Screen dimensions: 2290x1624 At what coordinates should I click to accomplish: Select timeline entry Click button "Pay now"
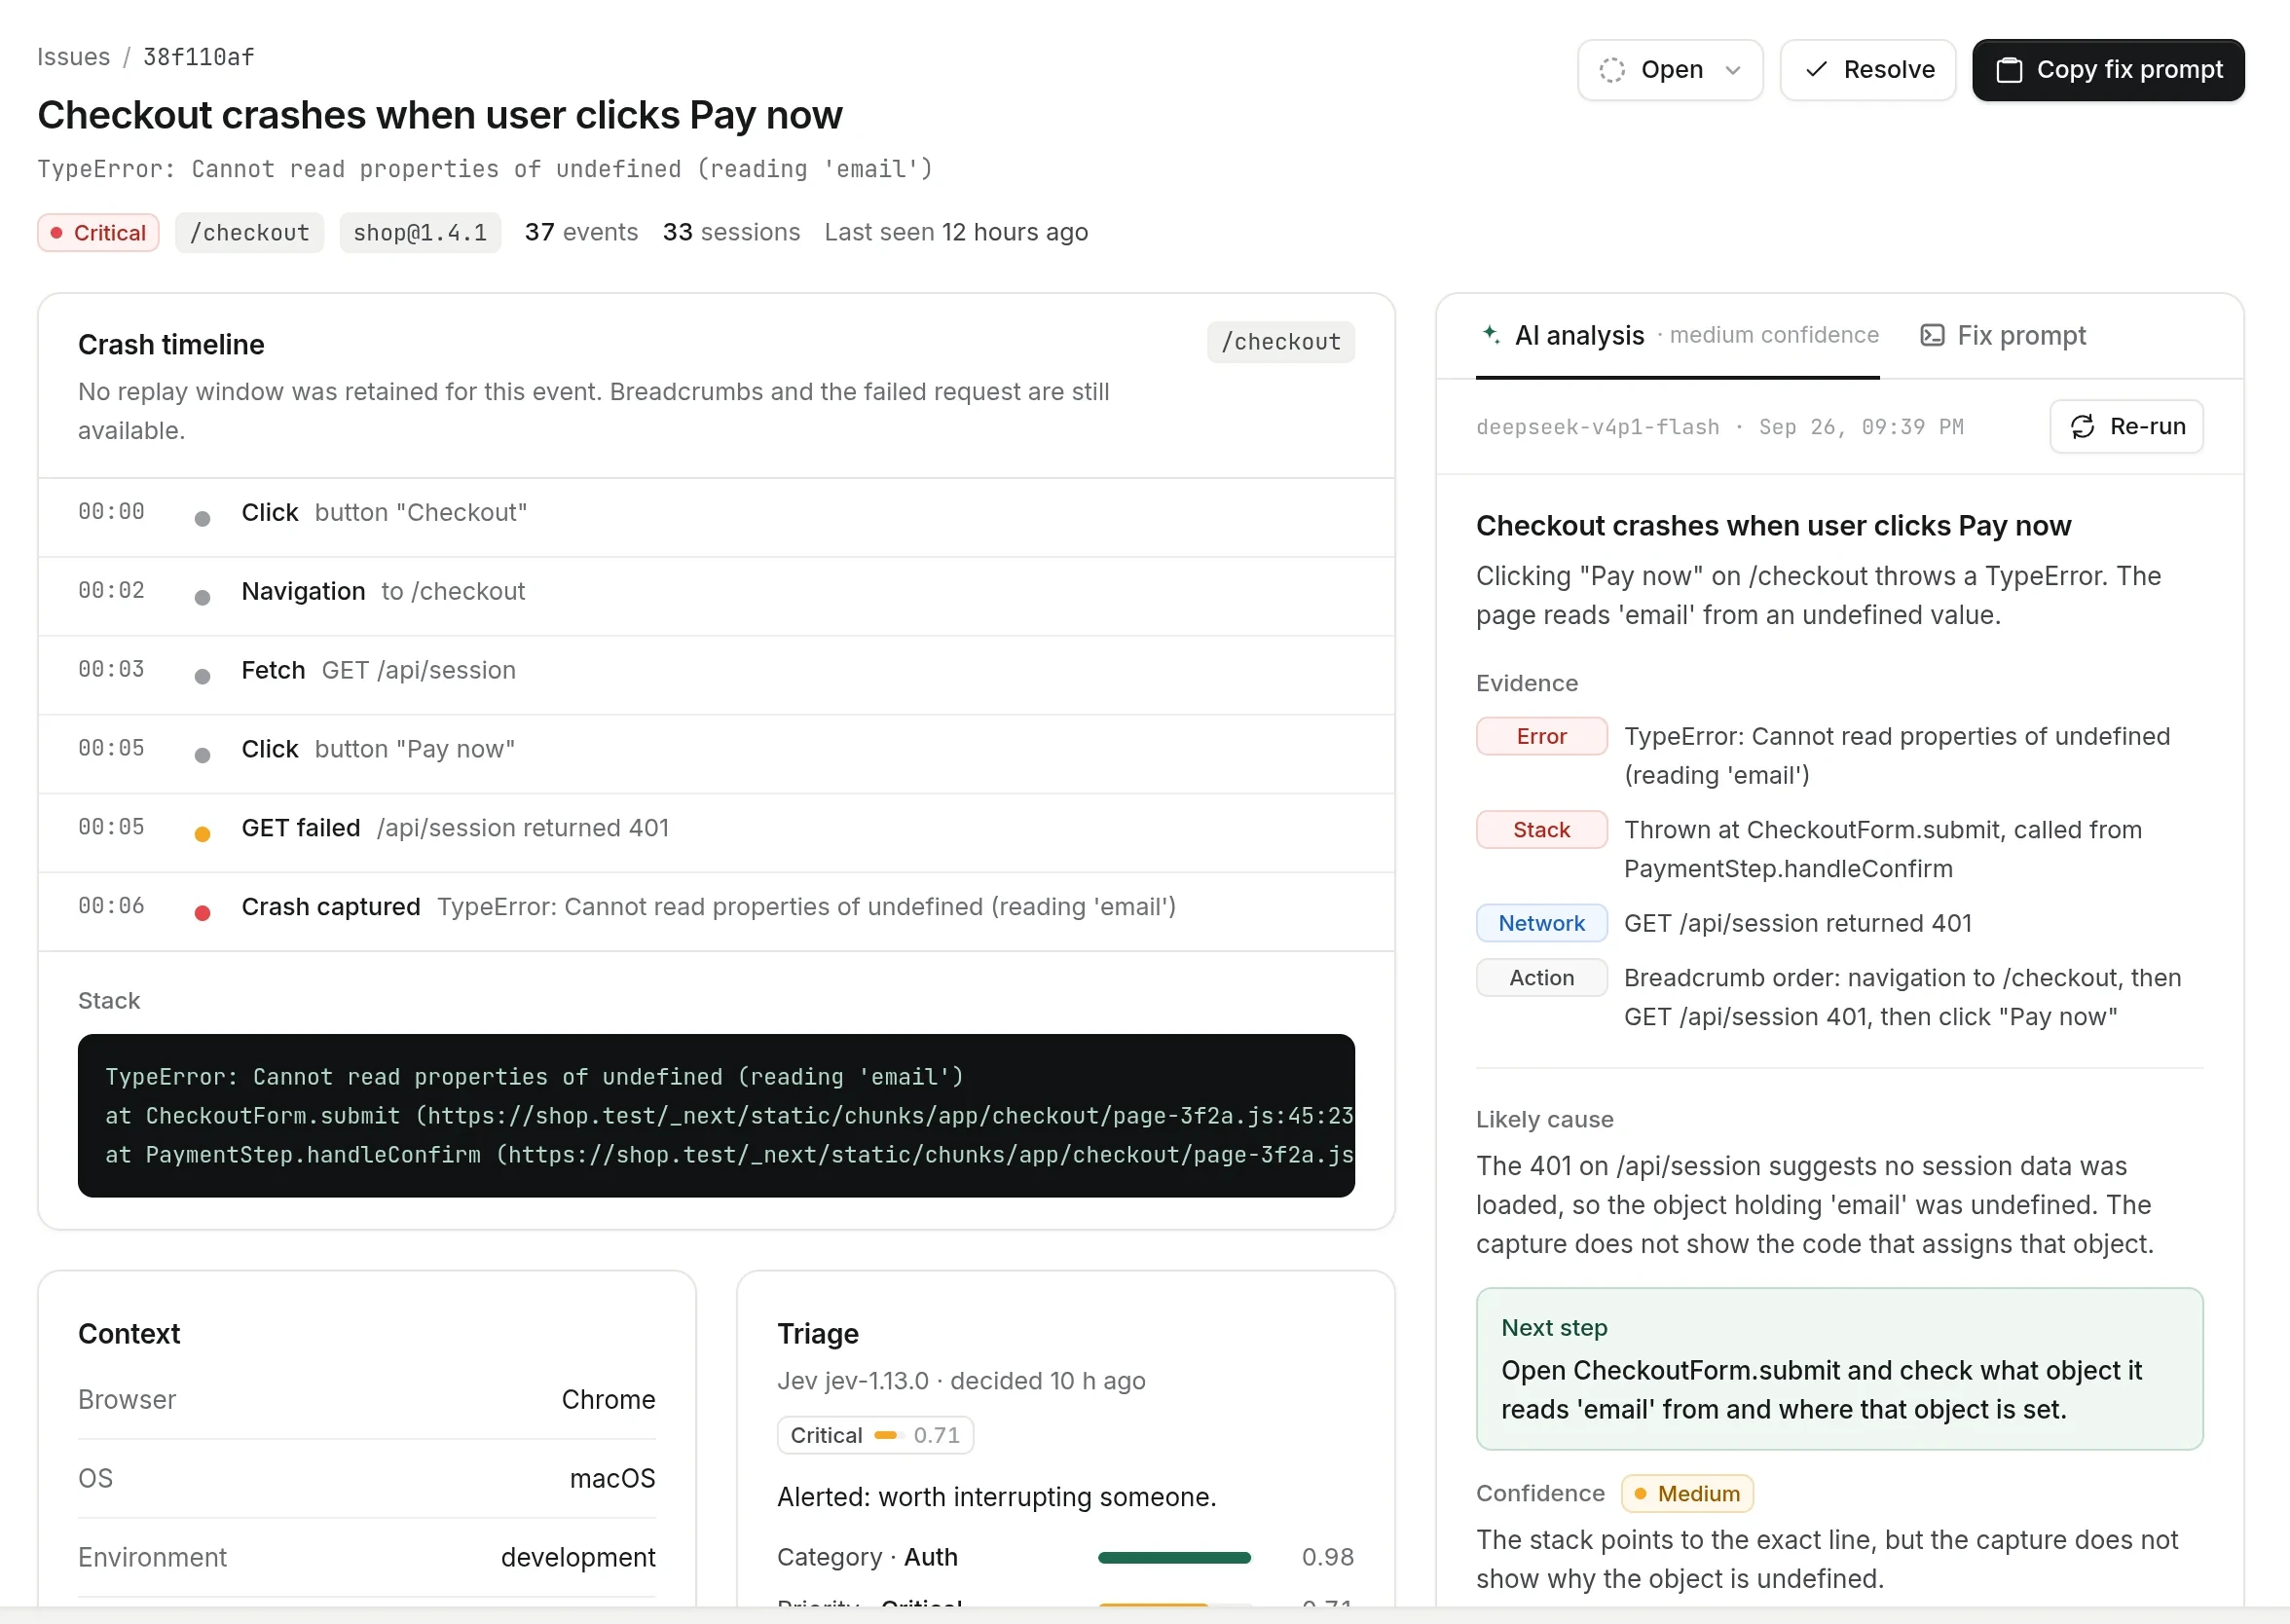(x=716, y=755)
